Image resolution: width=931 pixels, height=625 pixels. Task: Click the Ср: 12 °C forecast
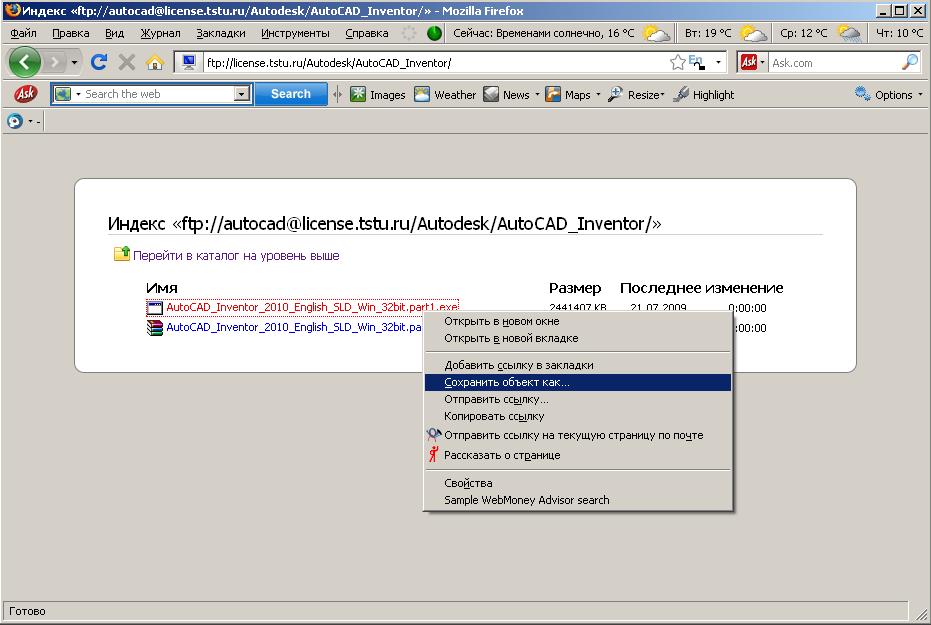(x=803, y=33)
